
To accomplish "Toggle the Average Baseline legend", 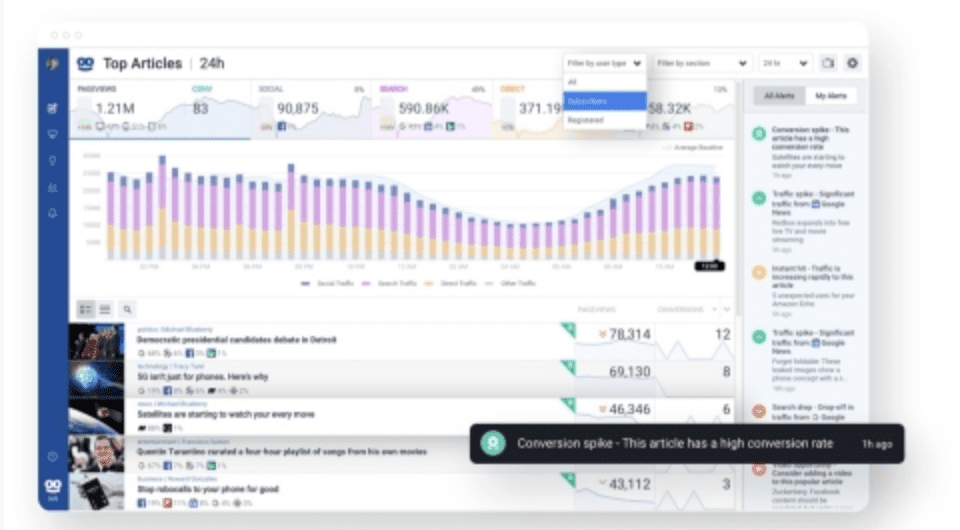I will tap(693, 147).
